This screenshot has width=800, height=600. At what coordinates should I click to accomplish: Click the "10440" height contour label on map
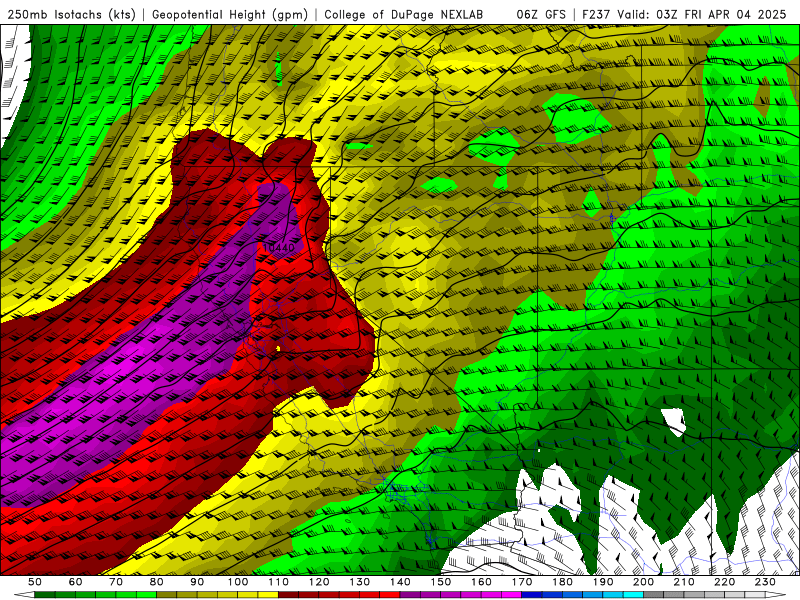[x=279, y=247]
